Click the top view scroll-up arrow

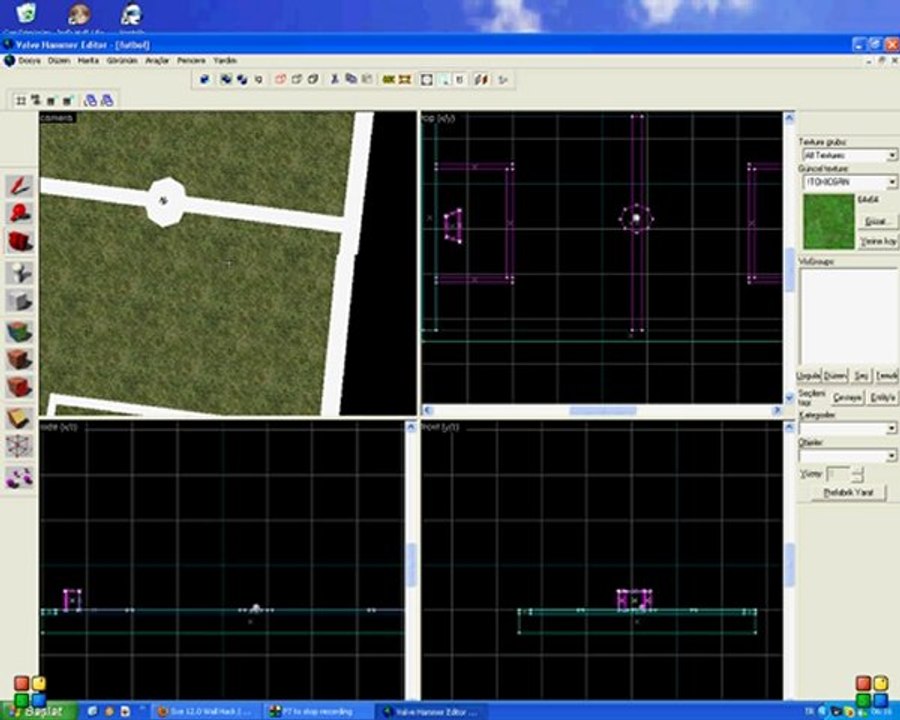click(x=789, y=118)
